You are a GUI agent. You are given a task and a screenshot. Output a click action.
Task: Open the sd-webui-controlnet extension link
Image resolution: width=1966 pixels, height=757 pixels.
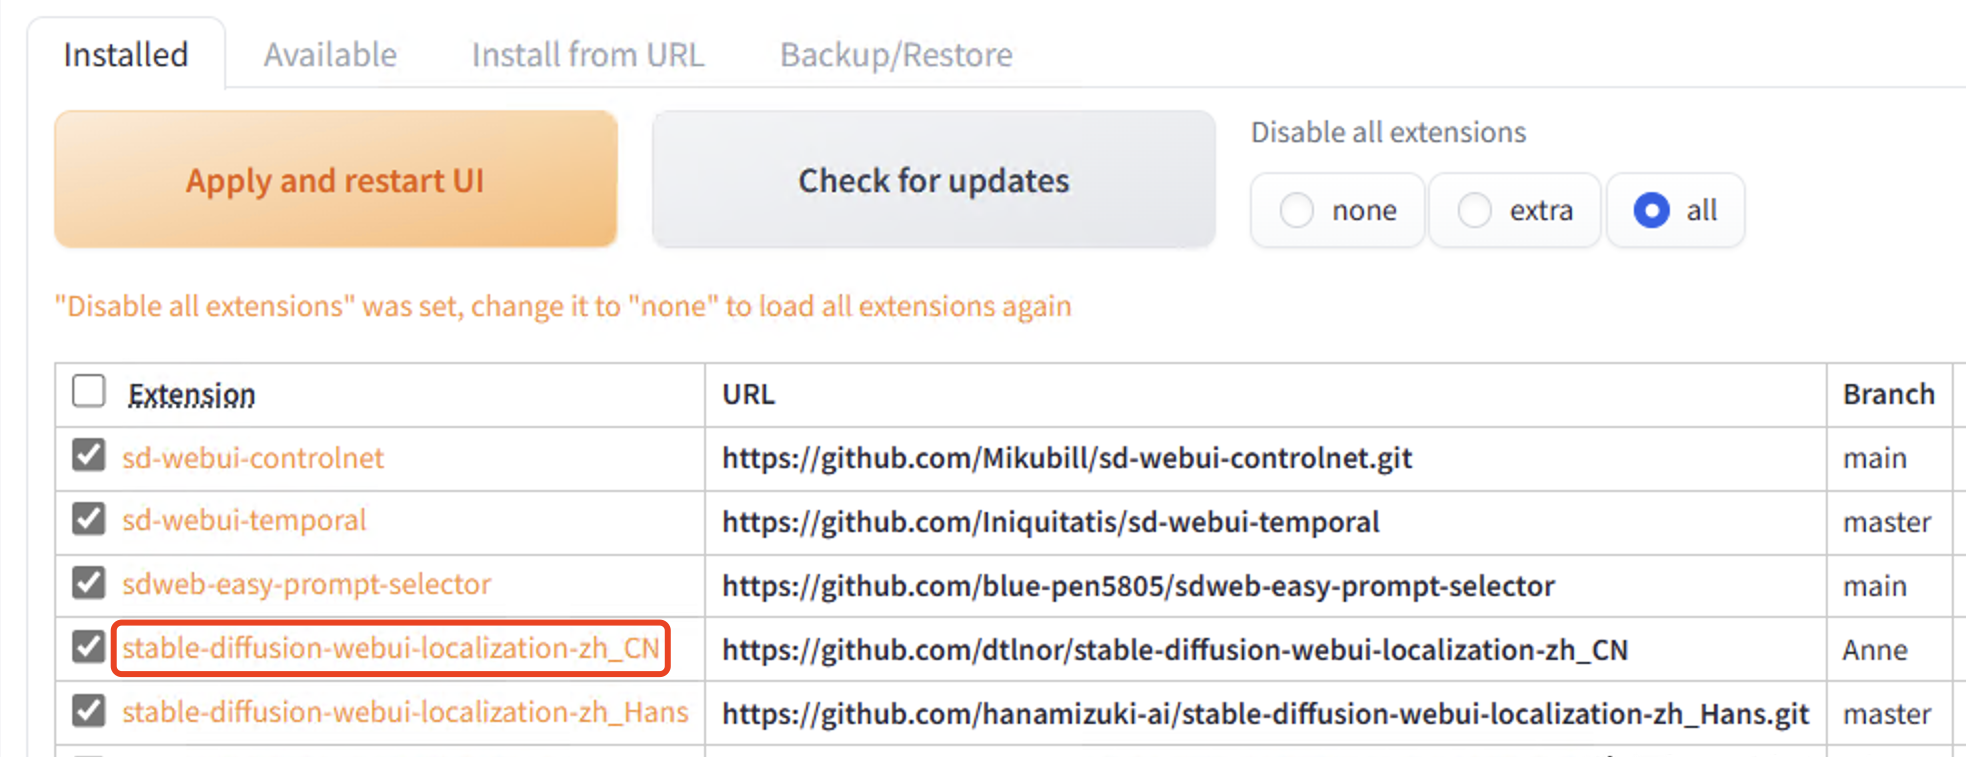[253, 458]
